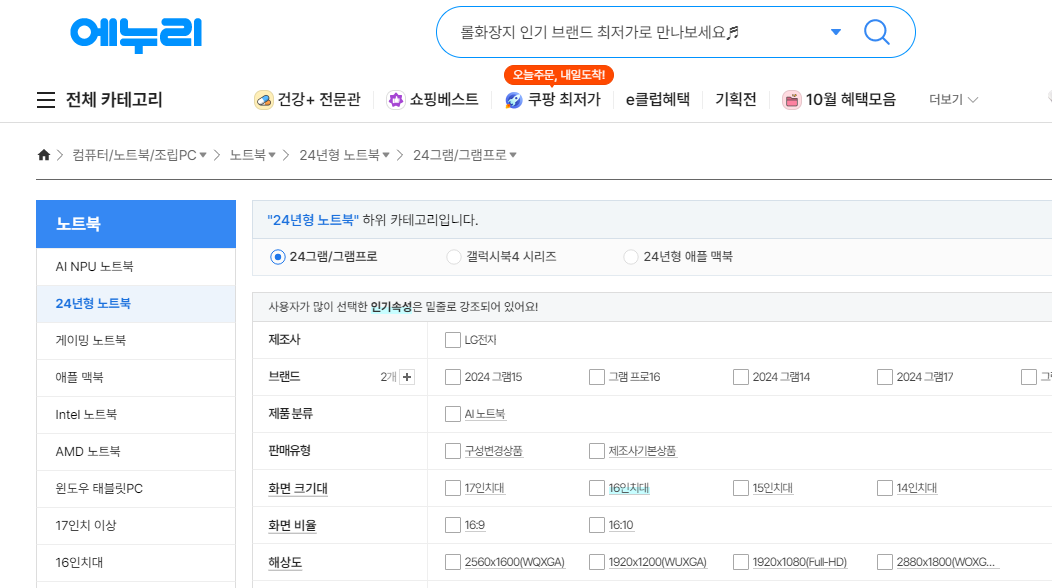Check the 구성변경상품 checkbox
The height and width of the screenshot is (588, 1052).
point(453,451)
